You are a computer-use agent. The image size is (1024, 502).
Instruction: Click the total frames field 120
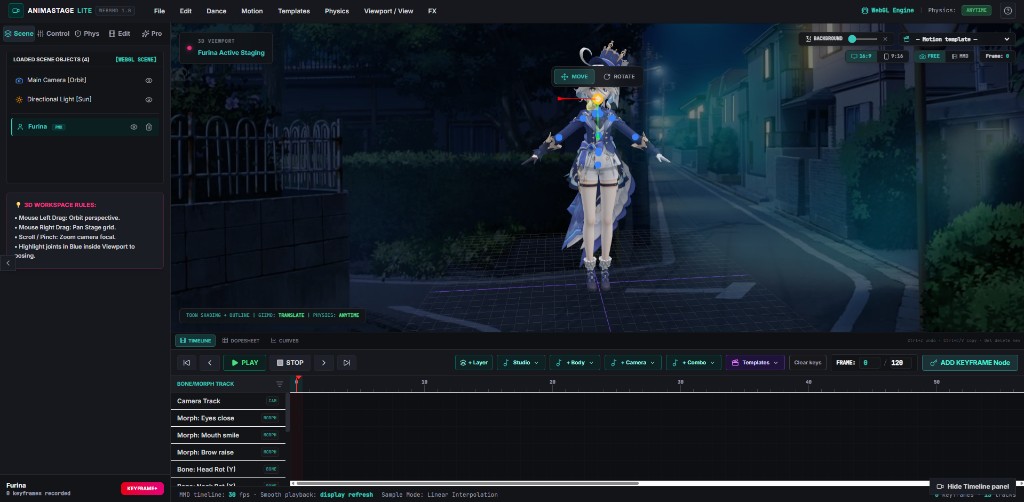(901, 363)
